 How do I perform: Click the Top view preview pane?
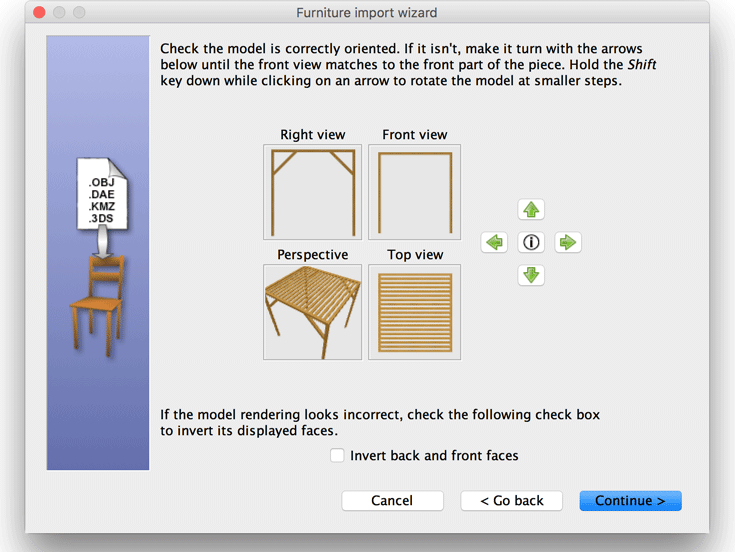(414, 312)
